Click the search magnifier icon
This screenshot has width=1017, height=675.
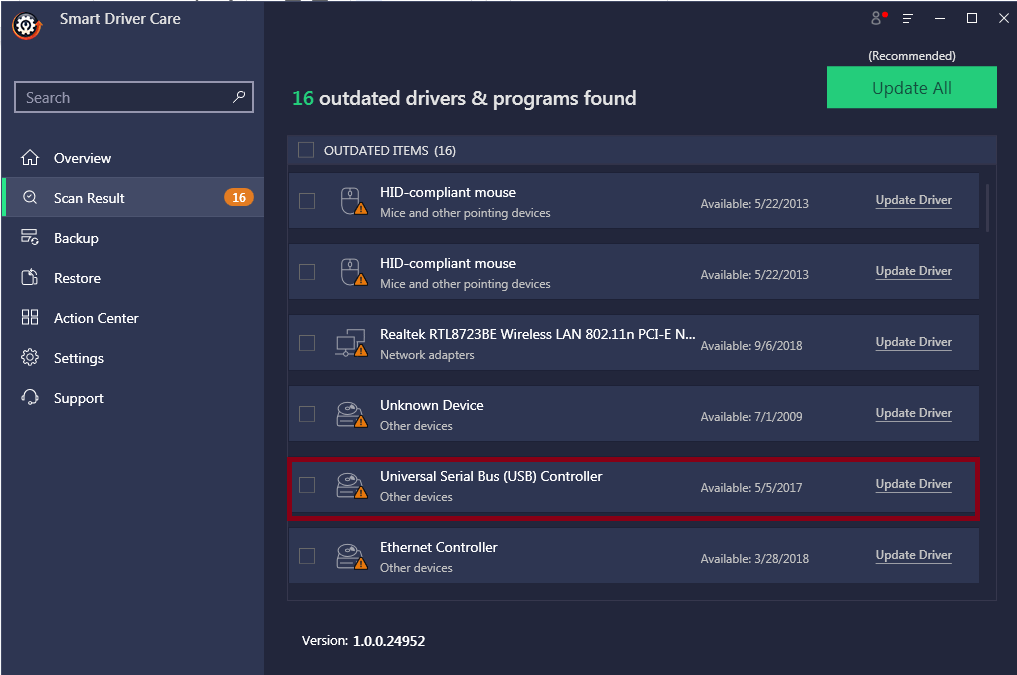coord(237,97)
